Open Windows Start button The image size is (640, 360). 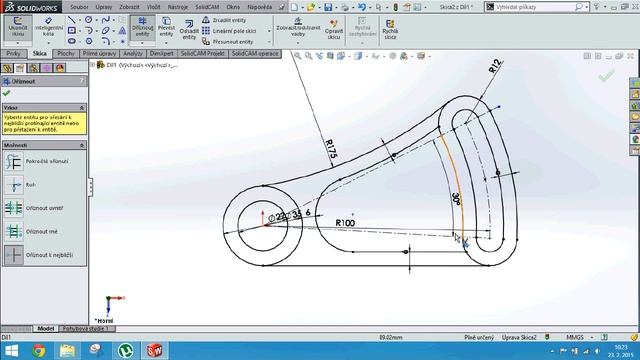click(11, 351)
